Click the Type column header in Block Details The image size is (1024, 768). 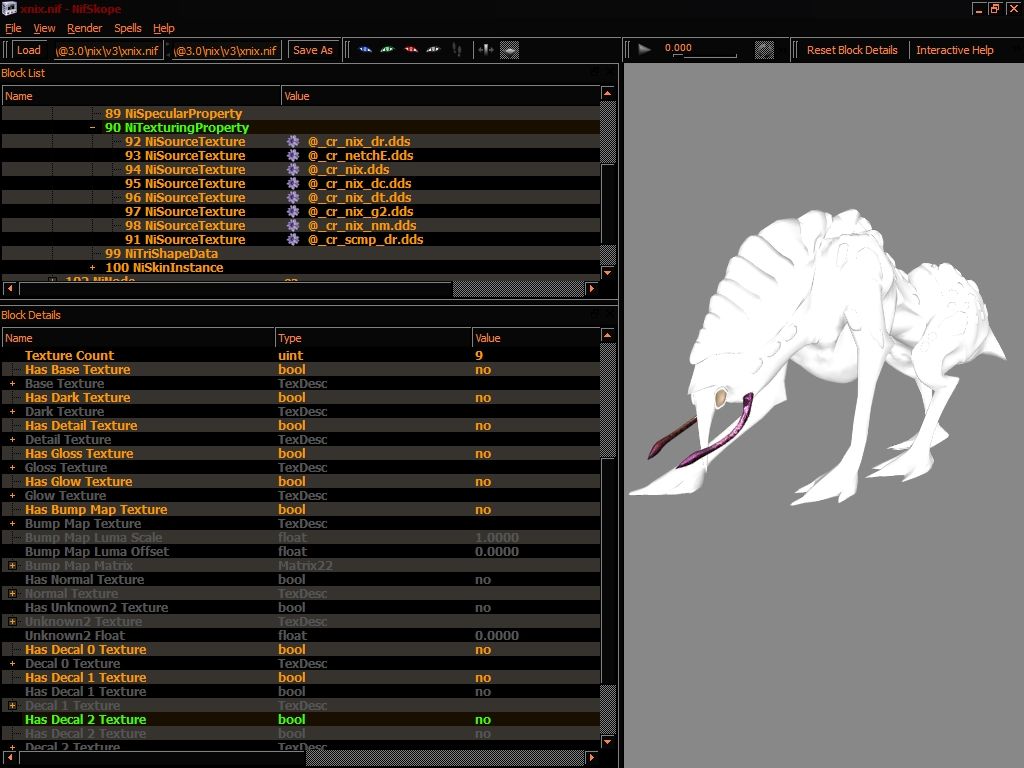(x=373, y=338)
